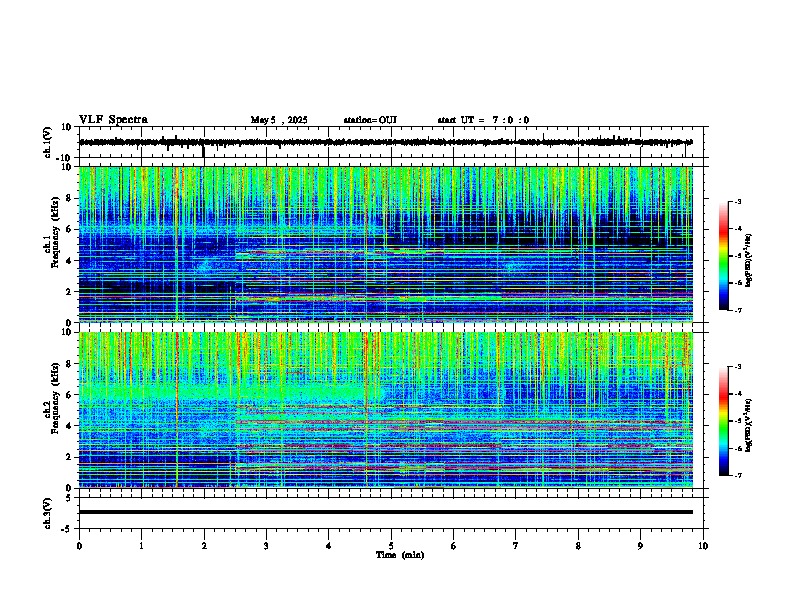Click the ch.2 spectrogram color scale bar
Image resolution: width=792 pixels, height=612 pixels.
724,421
